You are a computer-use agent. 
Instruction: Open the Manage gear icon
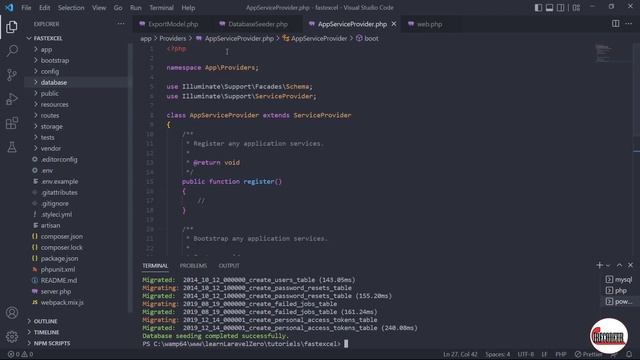[x=12, y=337]
